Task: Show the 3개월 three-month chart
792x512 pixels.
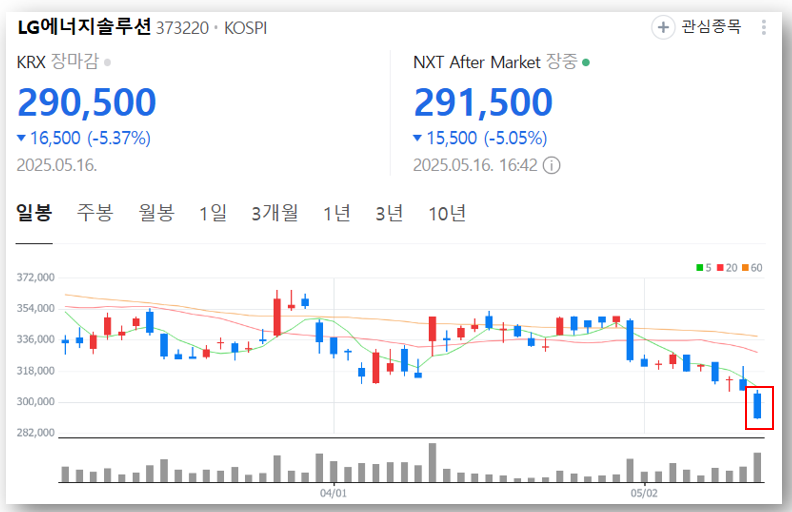Action: pyautogui.click(x=275, y=213)
